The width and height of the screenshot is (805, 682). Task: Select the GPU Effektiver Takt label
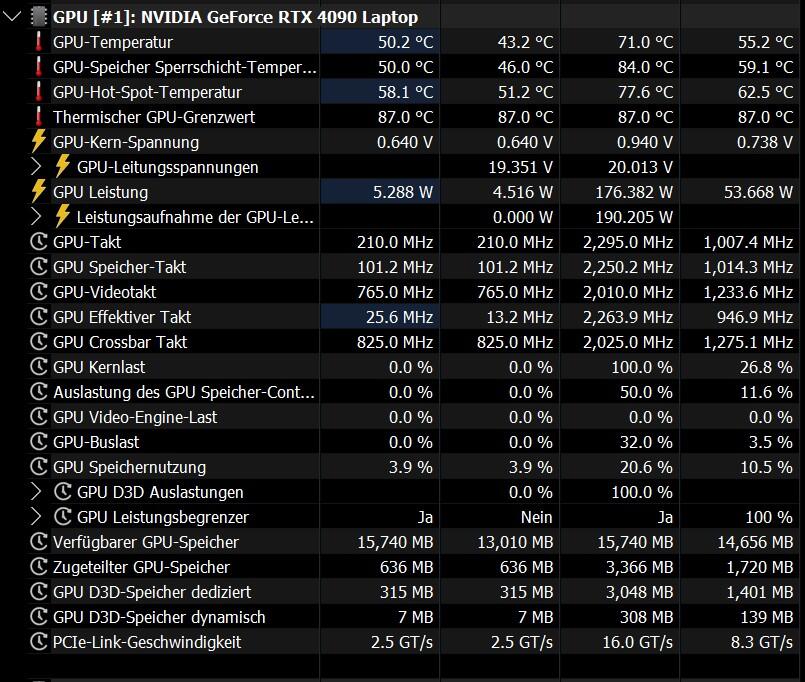pyautogui.click(x=122, y=317)
